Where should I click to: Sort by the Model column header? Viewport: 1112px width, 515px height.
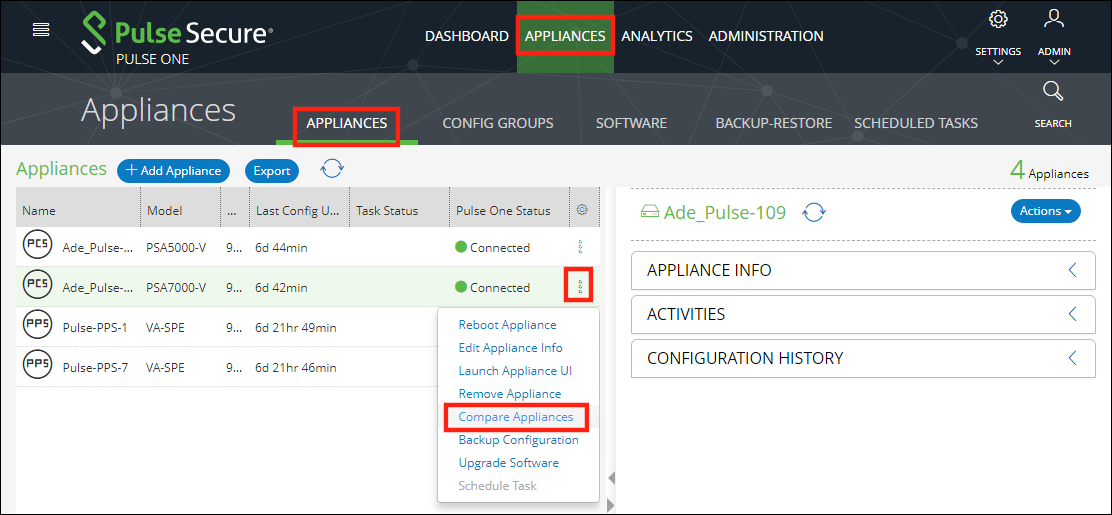pyautogui.click(x=180, y=210)
